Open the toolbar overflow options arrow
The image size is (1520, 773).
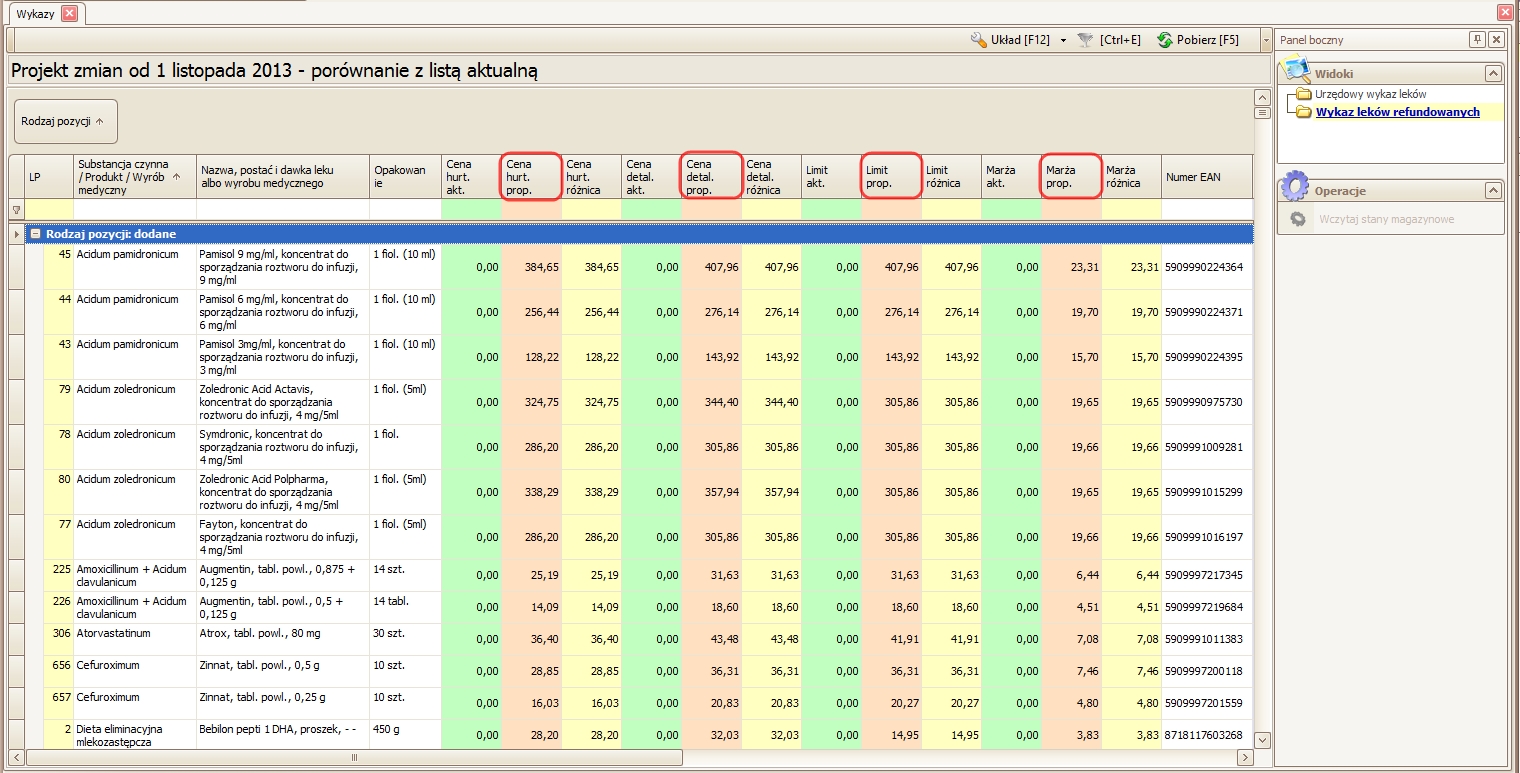(1266, 40)
